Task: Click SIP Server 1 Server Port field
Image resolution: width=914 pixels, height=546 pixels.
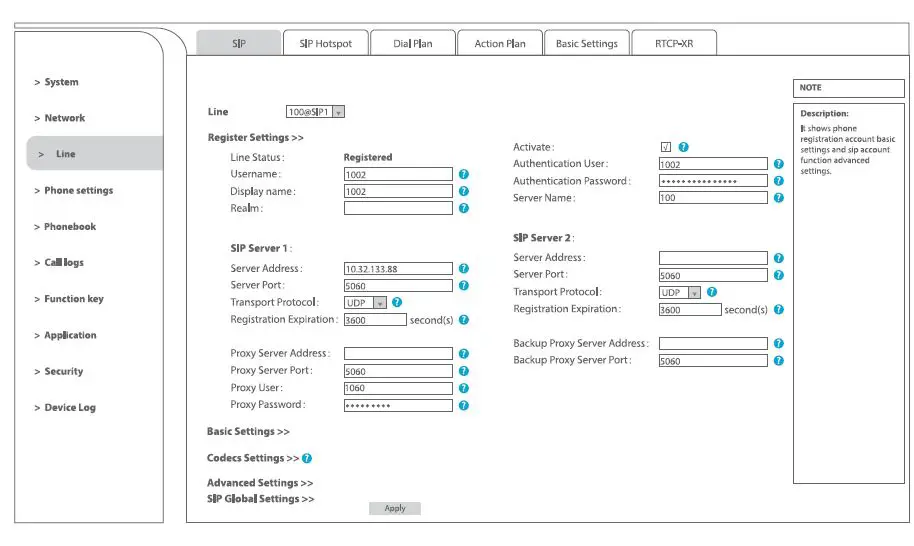Action: pyautogui.click(x=398, y=286)
